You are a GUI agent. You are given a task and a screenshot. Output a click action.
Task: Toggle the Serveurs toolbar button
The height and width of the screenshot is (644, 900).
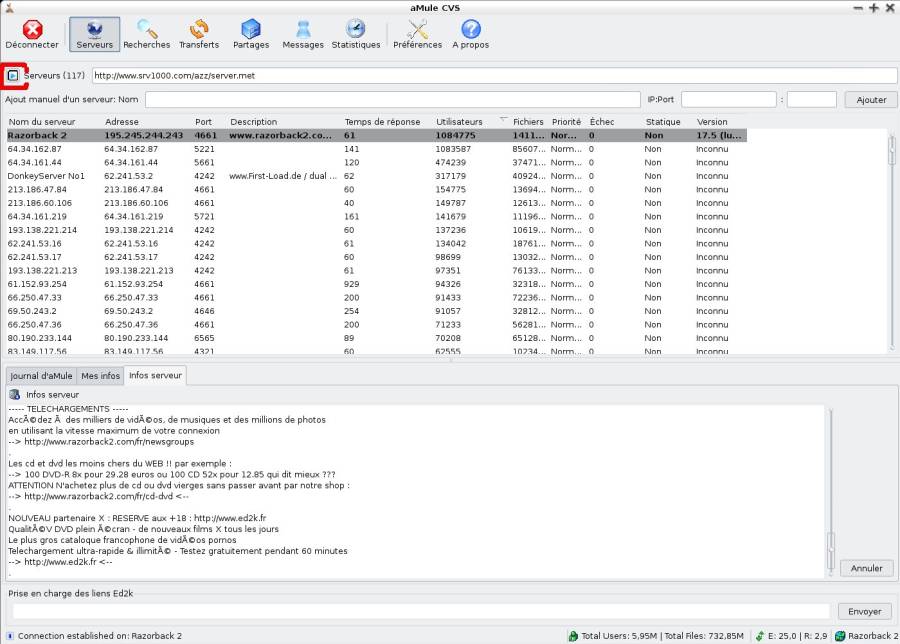point(95,34)
